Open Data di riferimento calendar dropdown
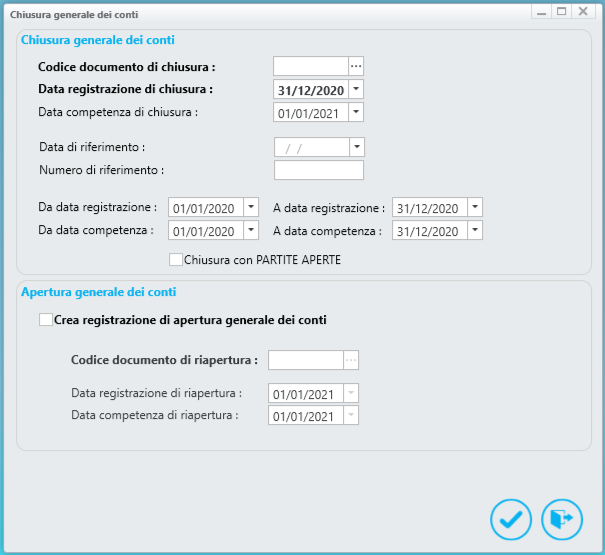The width and height of the screenshot is (605, 555). click(356, 147)
